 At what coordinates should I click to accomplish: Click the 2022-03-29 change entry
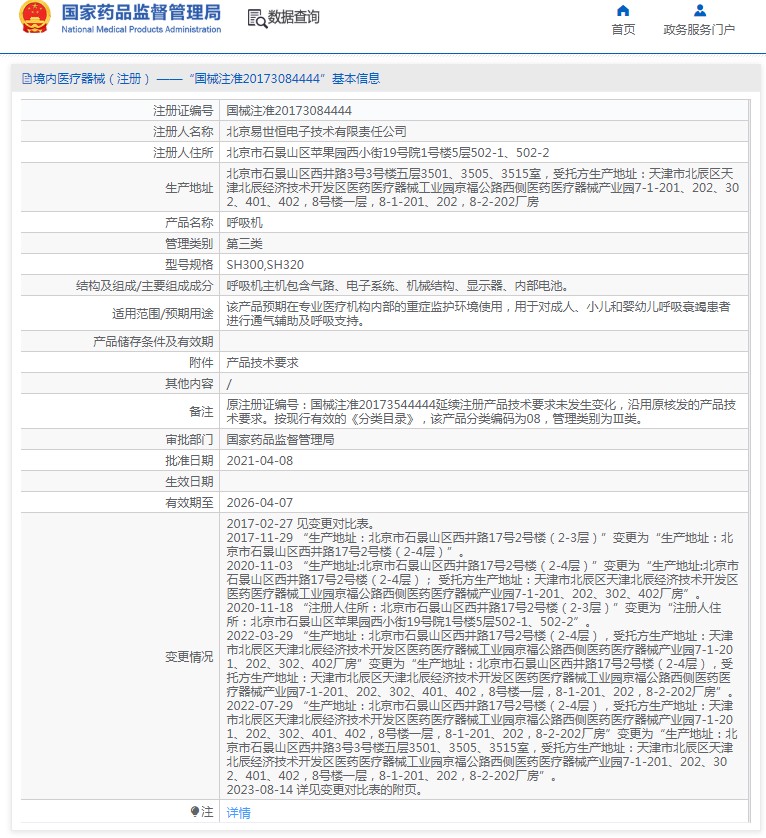tap(481, 664)
